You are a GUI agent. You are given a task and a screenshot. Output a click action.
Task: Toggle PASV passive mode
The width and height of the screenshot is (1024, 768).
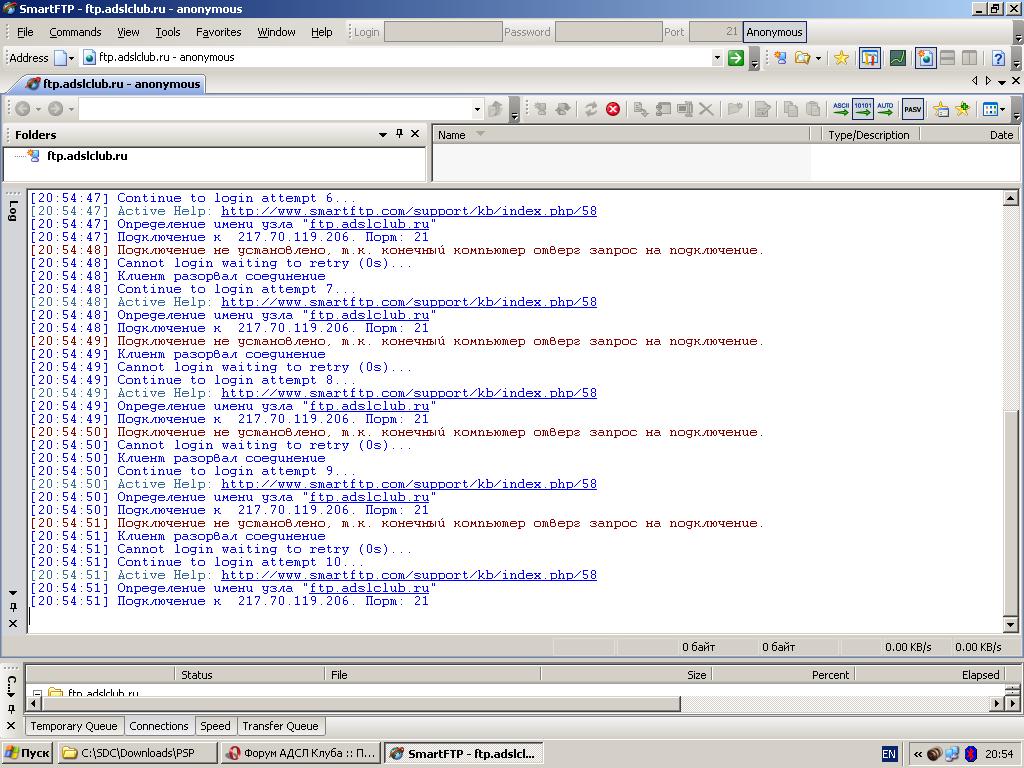(912, 109)
